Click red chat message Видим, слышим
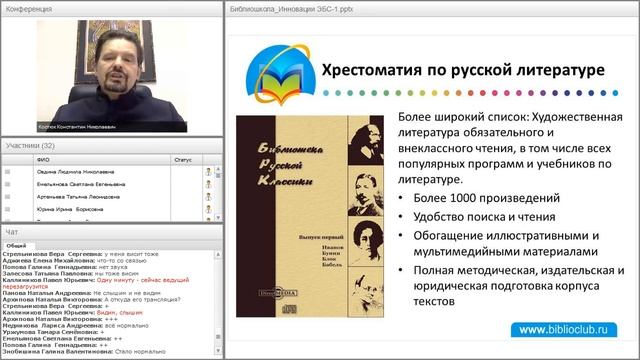The image size is (640, 360). point(120,313)
